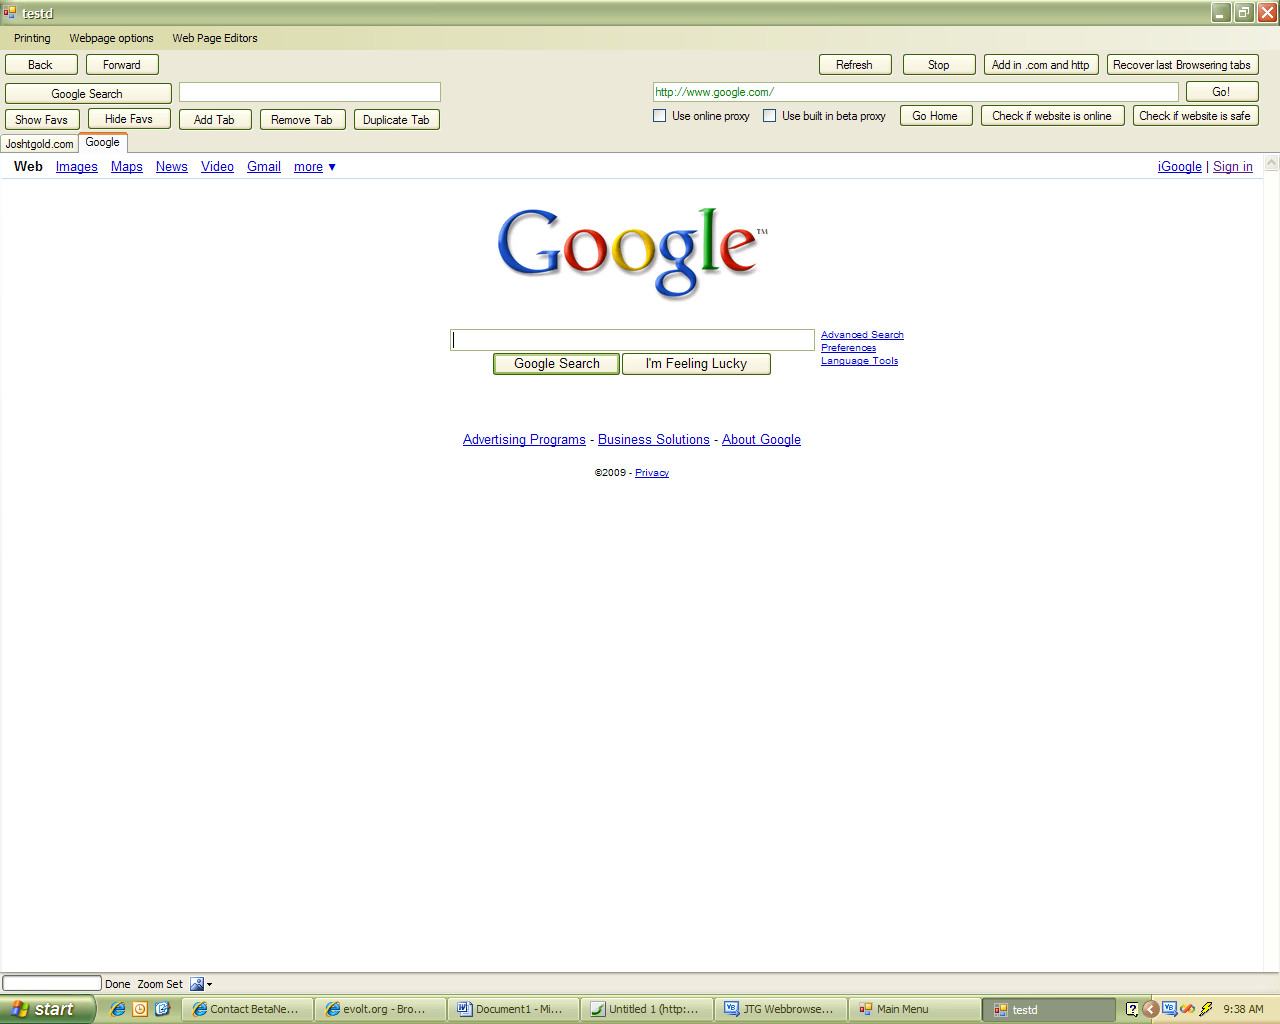Image resolution: width=1280 pixels, height=1024 pixels.
Task: Open Google News link
Action: pos(172,167)
